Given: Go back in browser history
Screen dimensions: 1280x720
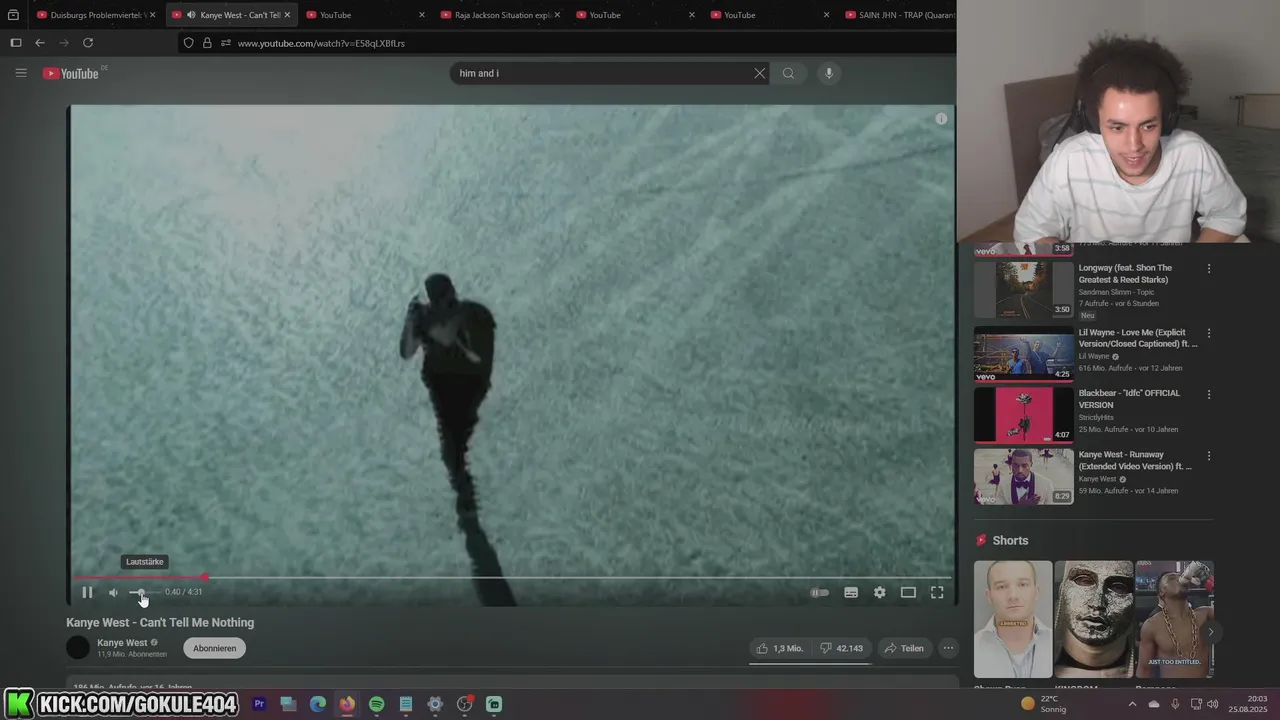Looking at the screenshot, I should coord(40,43).
